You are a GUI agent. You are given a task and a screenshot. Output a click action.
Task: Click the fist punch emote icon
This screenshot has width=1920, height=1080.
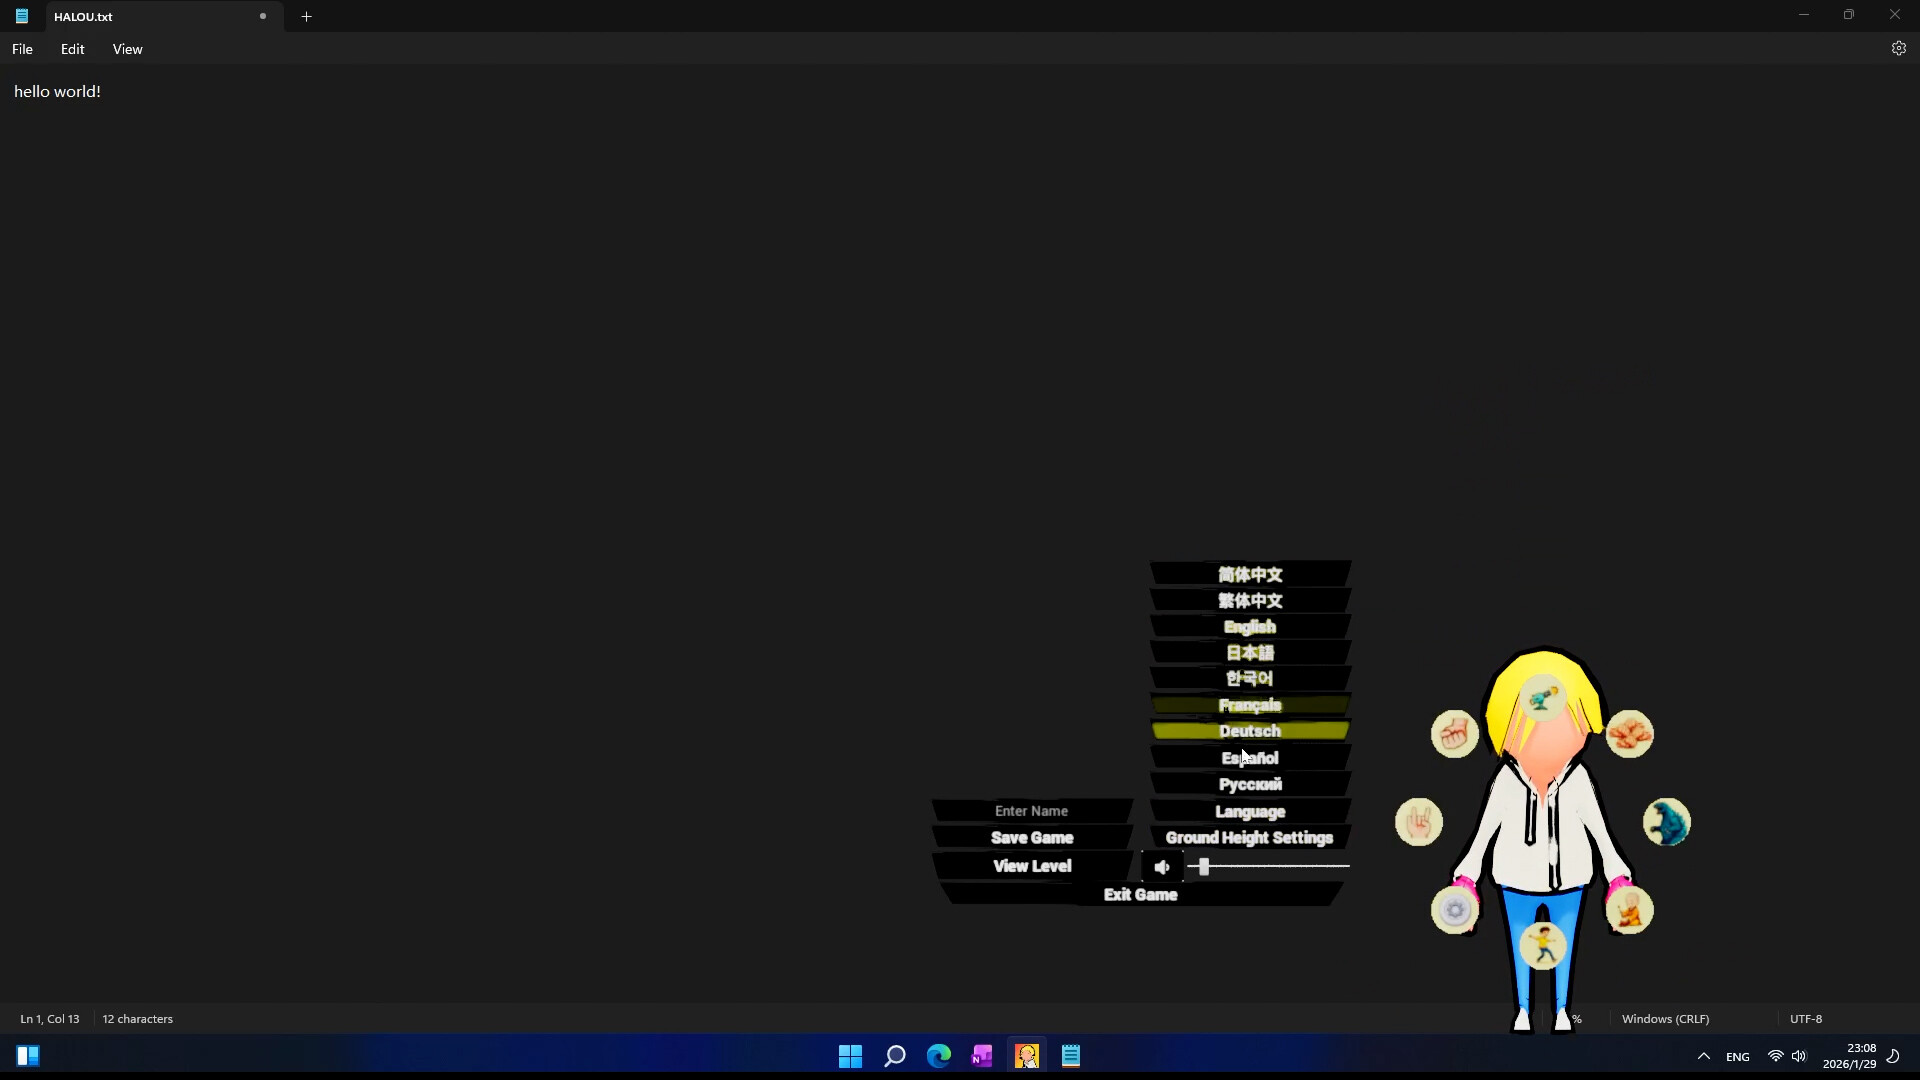point(1456,733)
